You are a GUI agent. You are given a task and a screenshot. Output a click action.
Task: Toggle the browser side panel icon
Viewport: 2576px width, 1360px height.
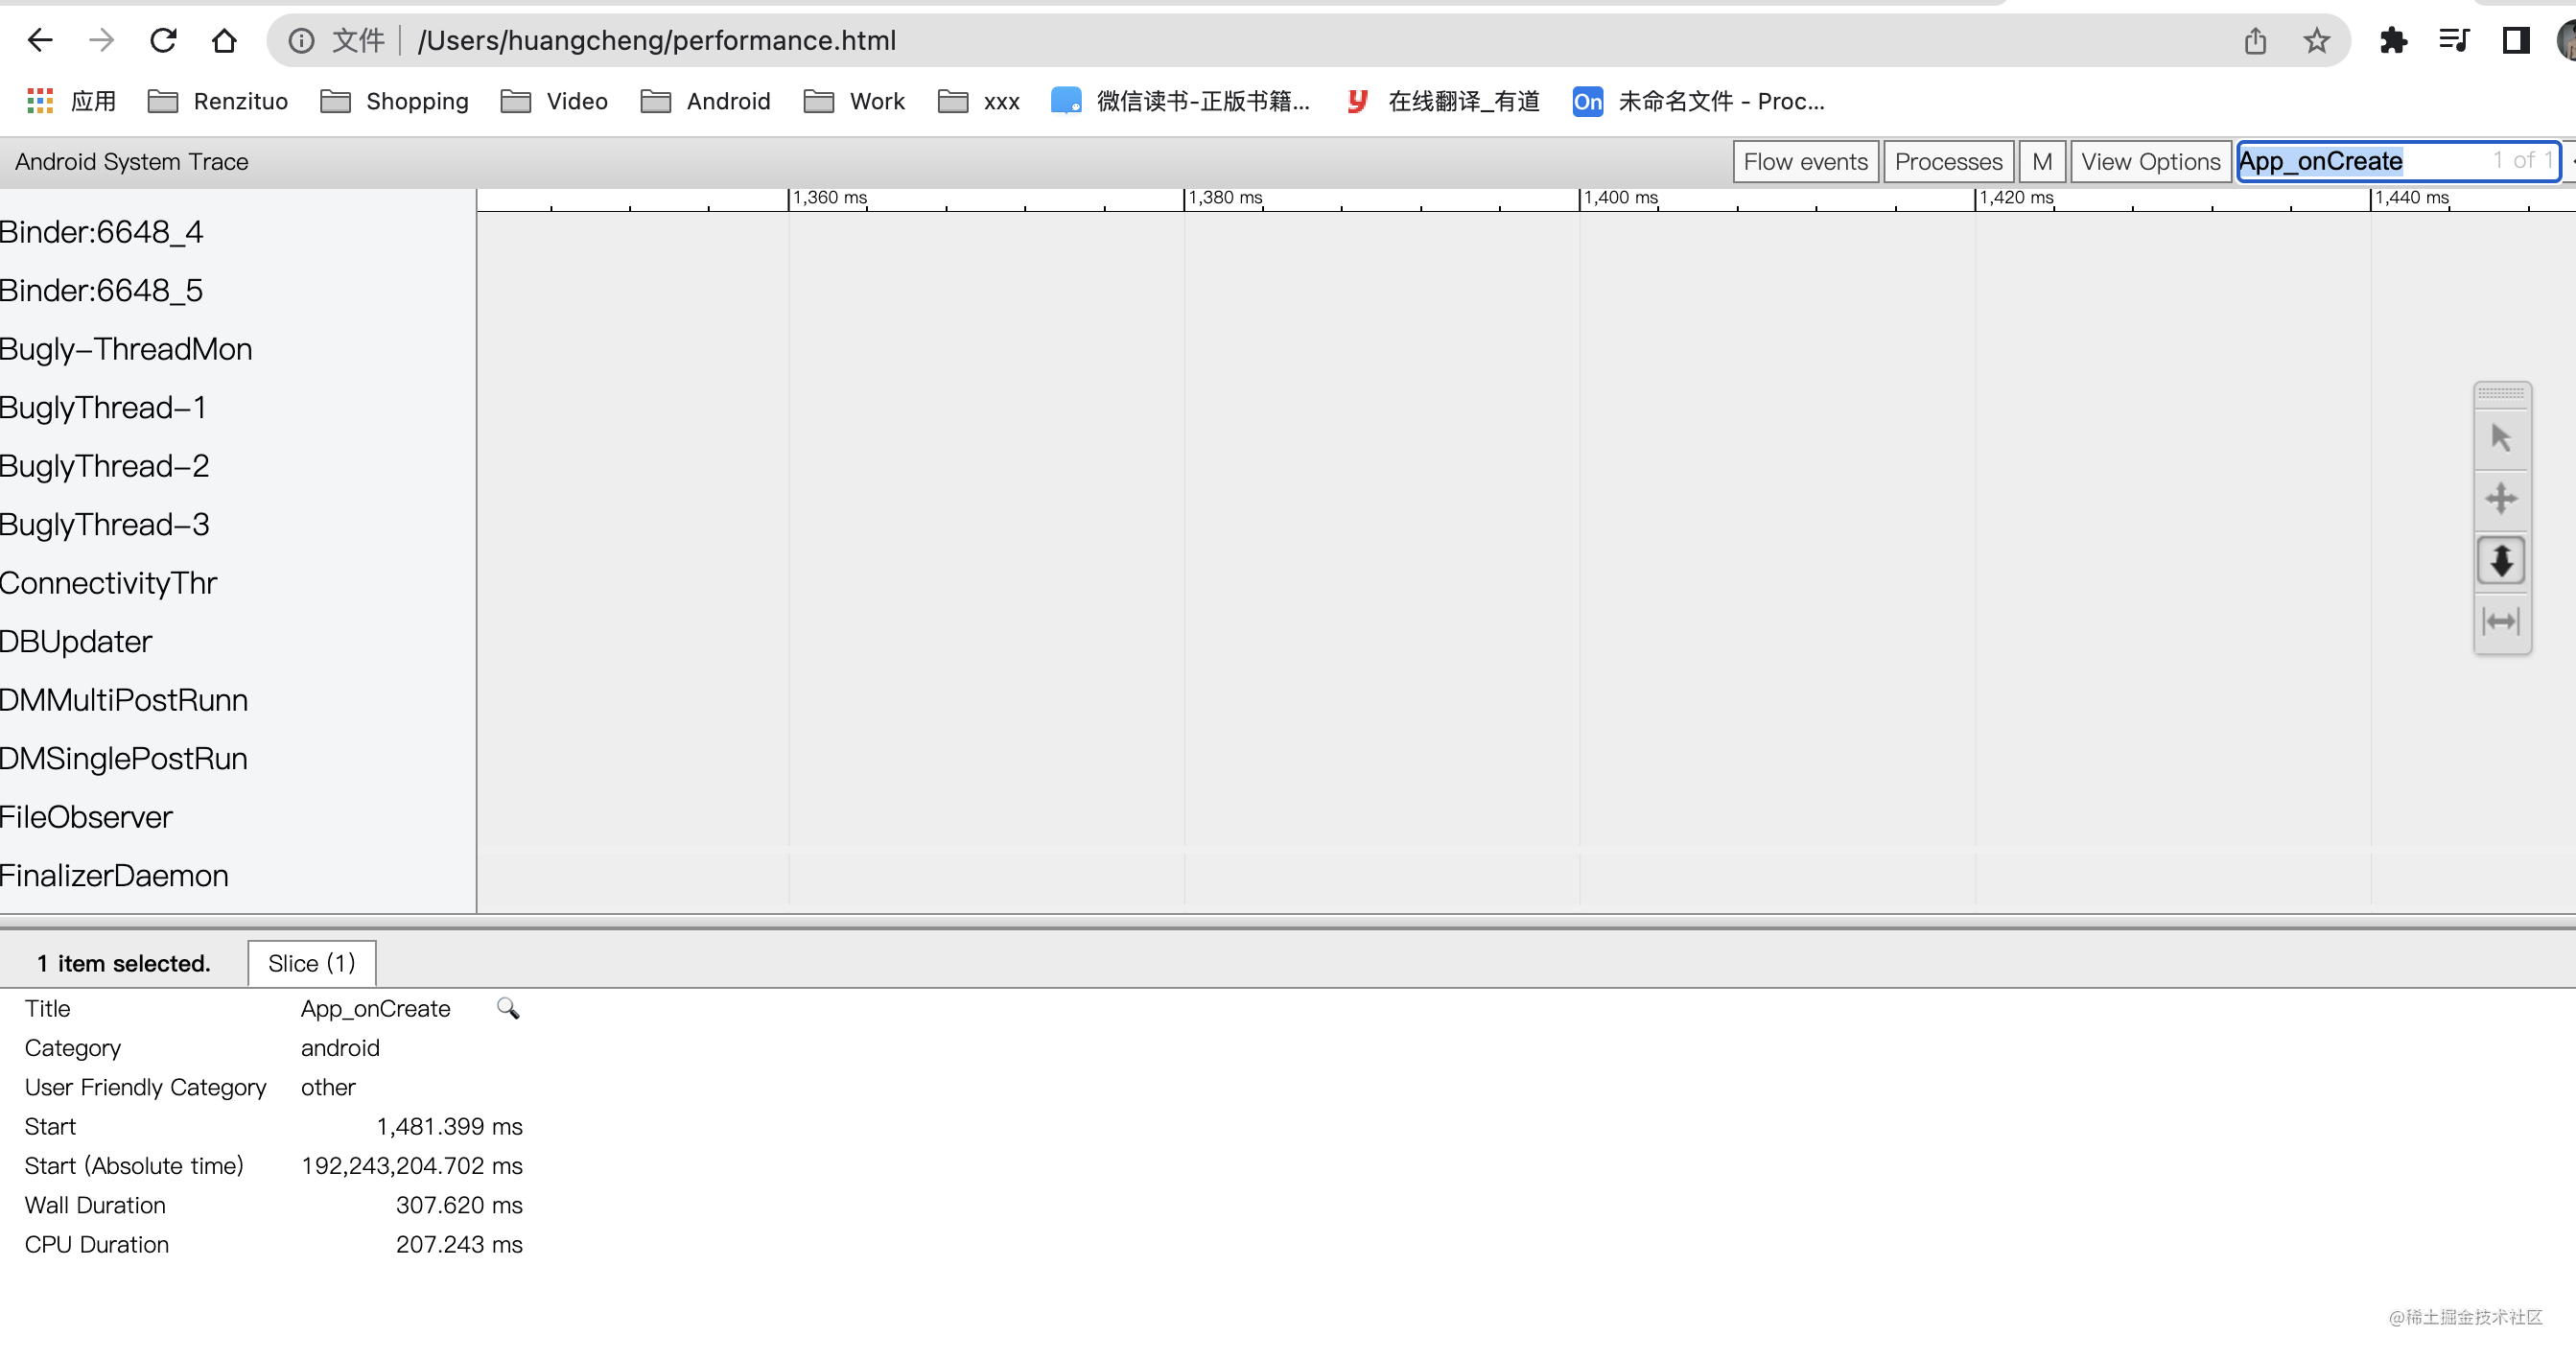(x=2515, y=41)
